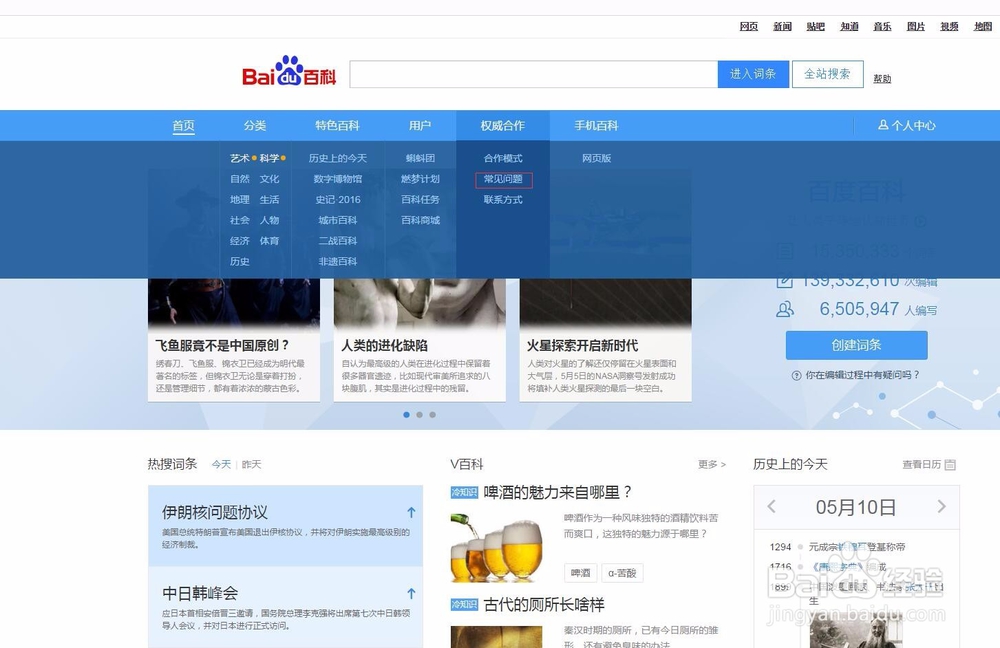Show previous day in 历史上的今天
1000x648 pixels.
click(772, 506)
